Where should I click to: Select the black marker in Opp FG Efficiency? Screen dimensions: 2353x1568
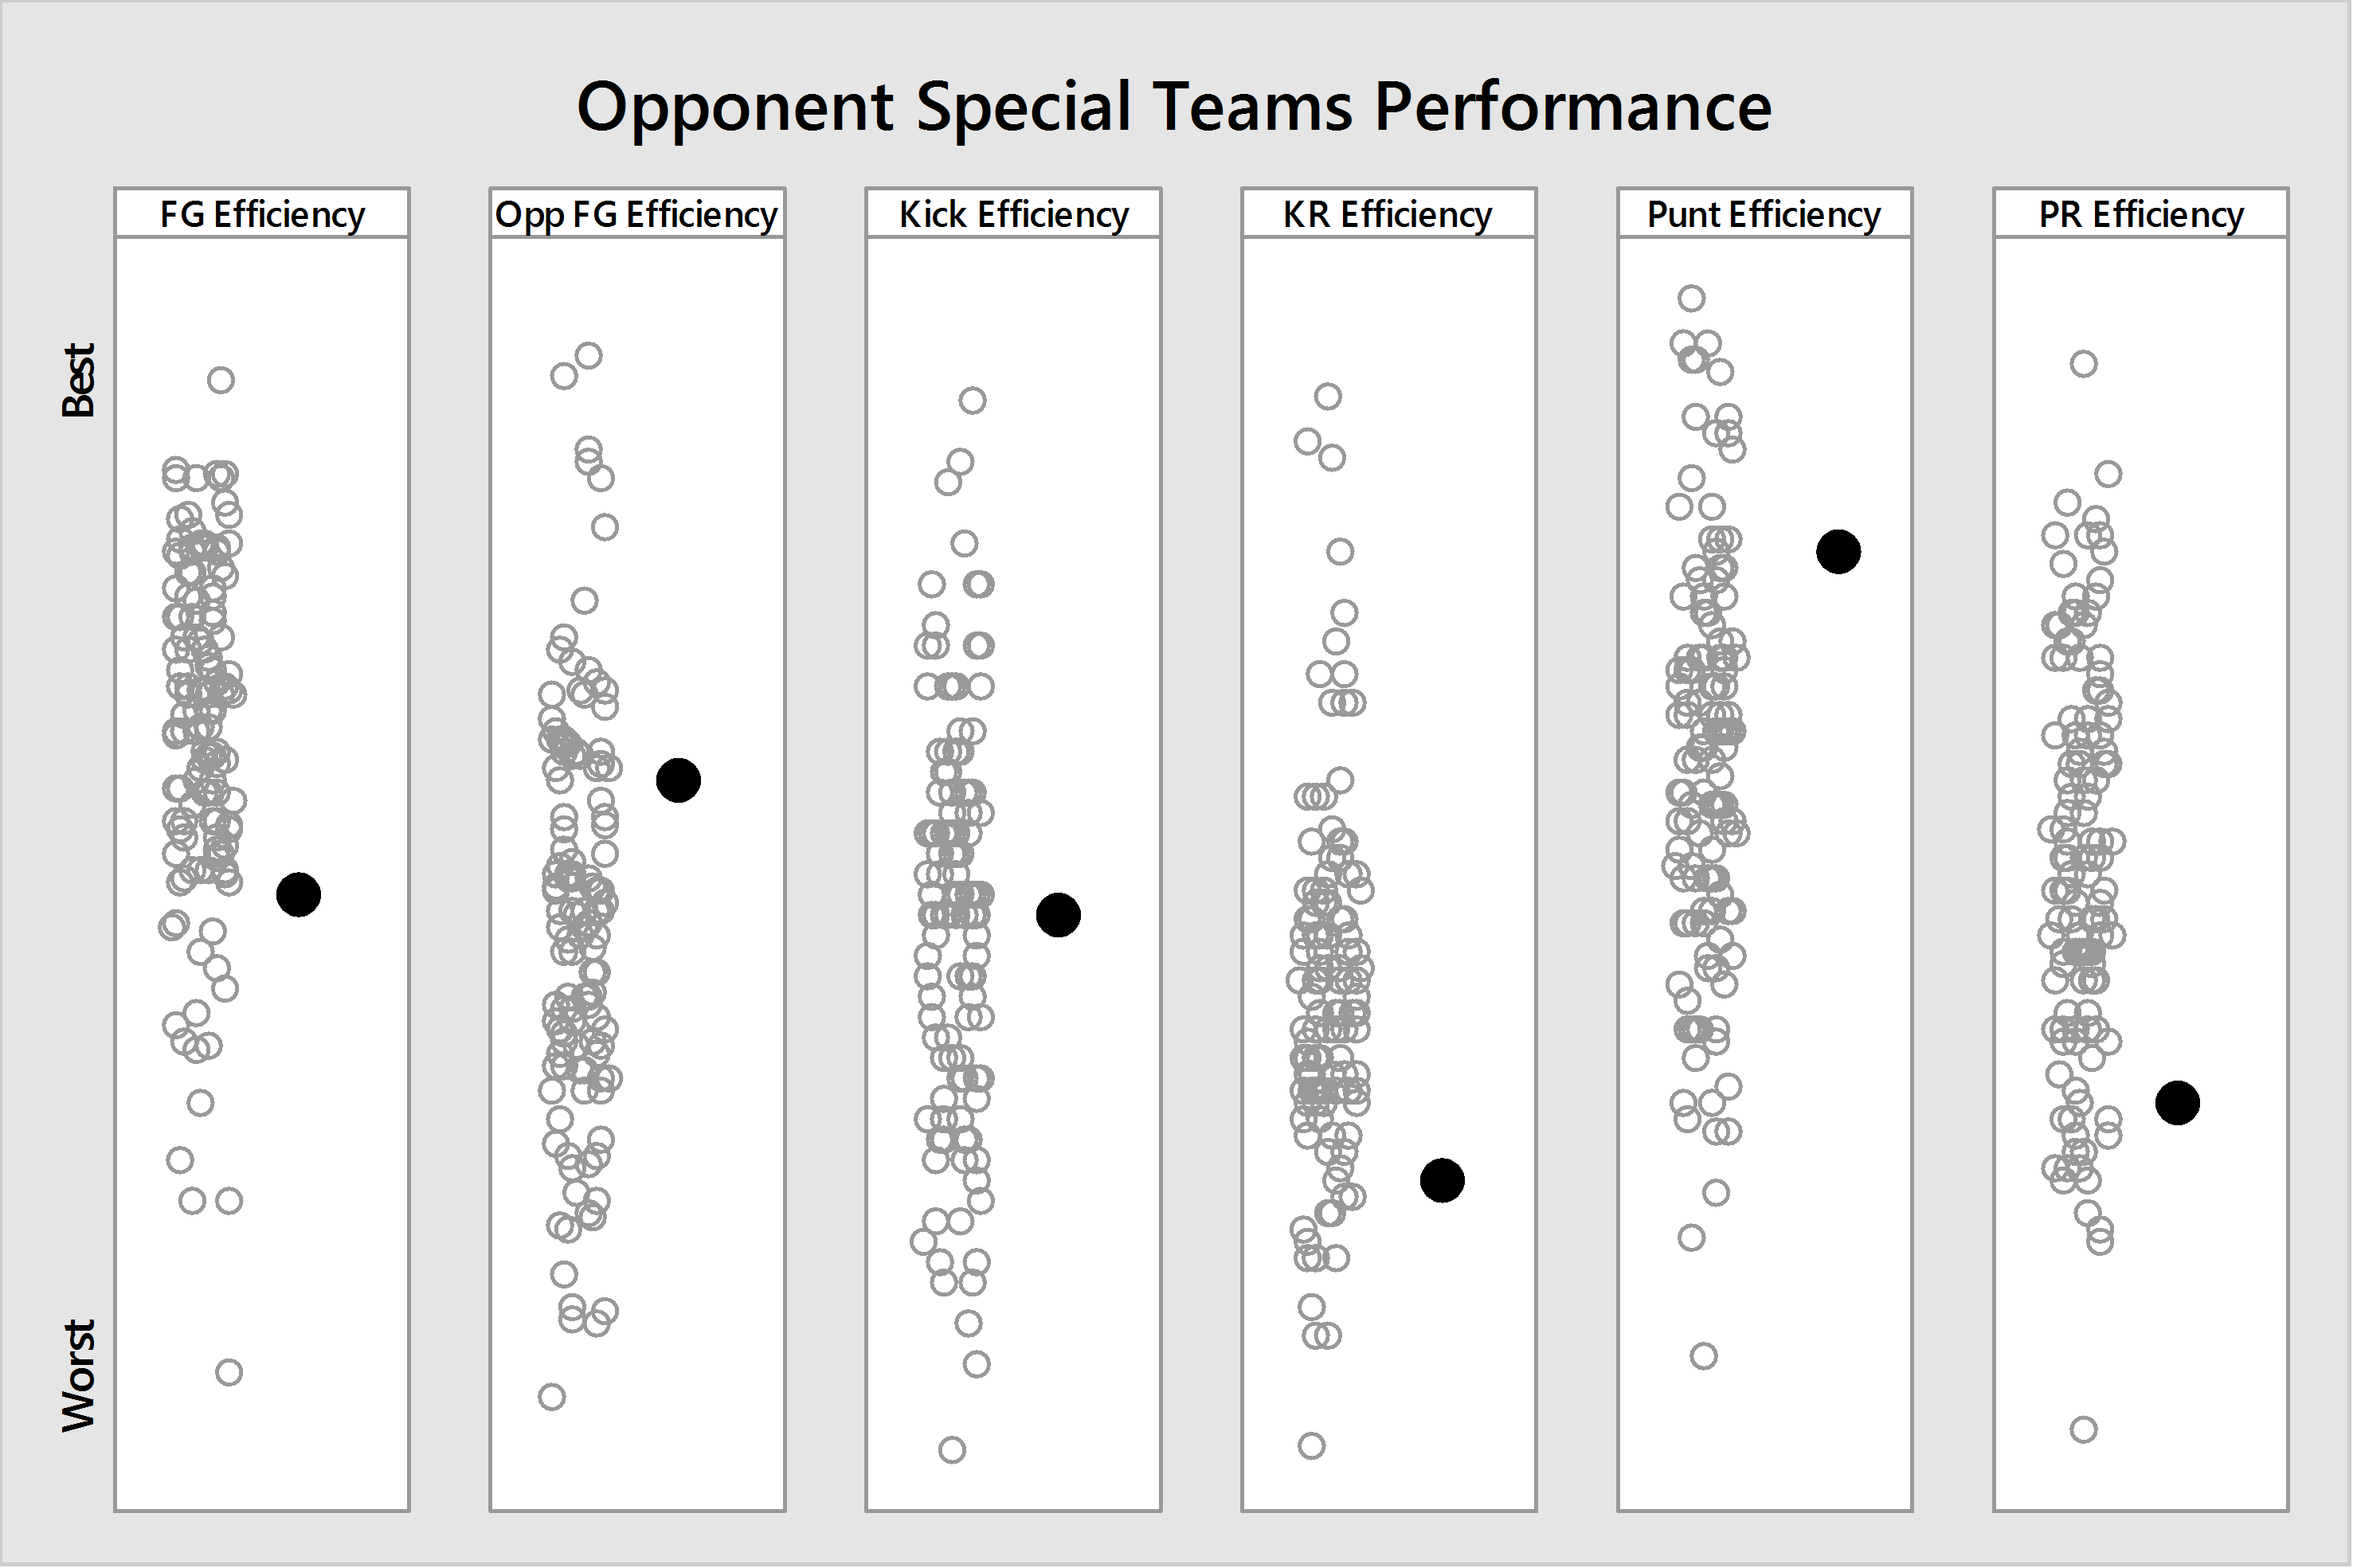tap(678, 780)
